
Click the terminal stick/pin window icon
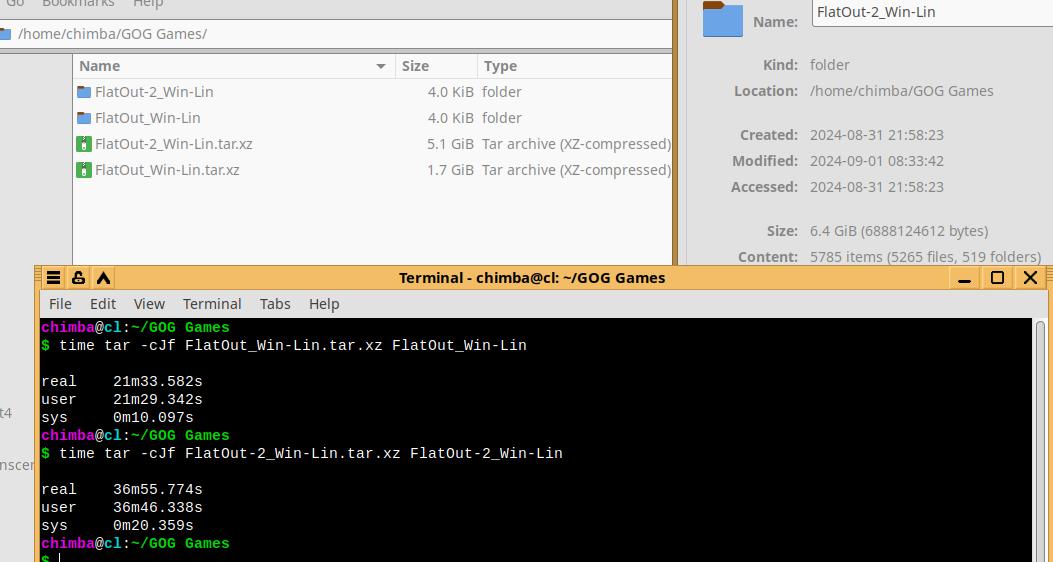point(78,278)
